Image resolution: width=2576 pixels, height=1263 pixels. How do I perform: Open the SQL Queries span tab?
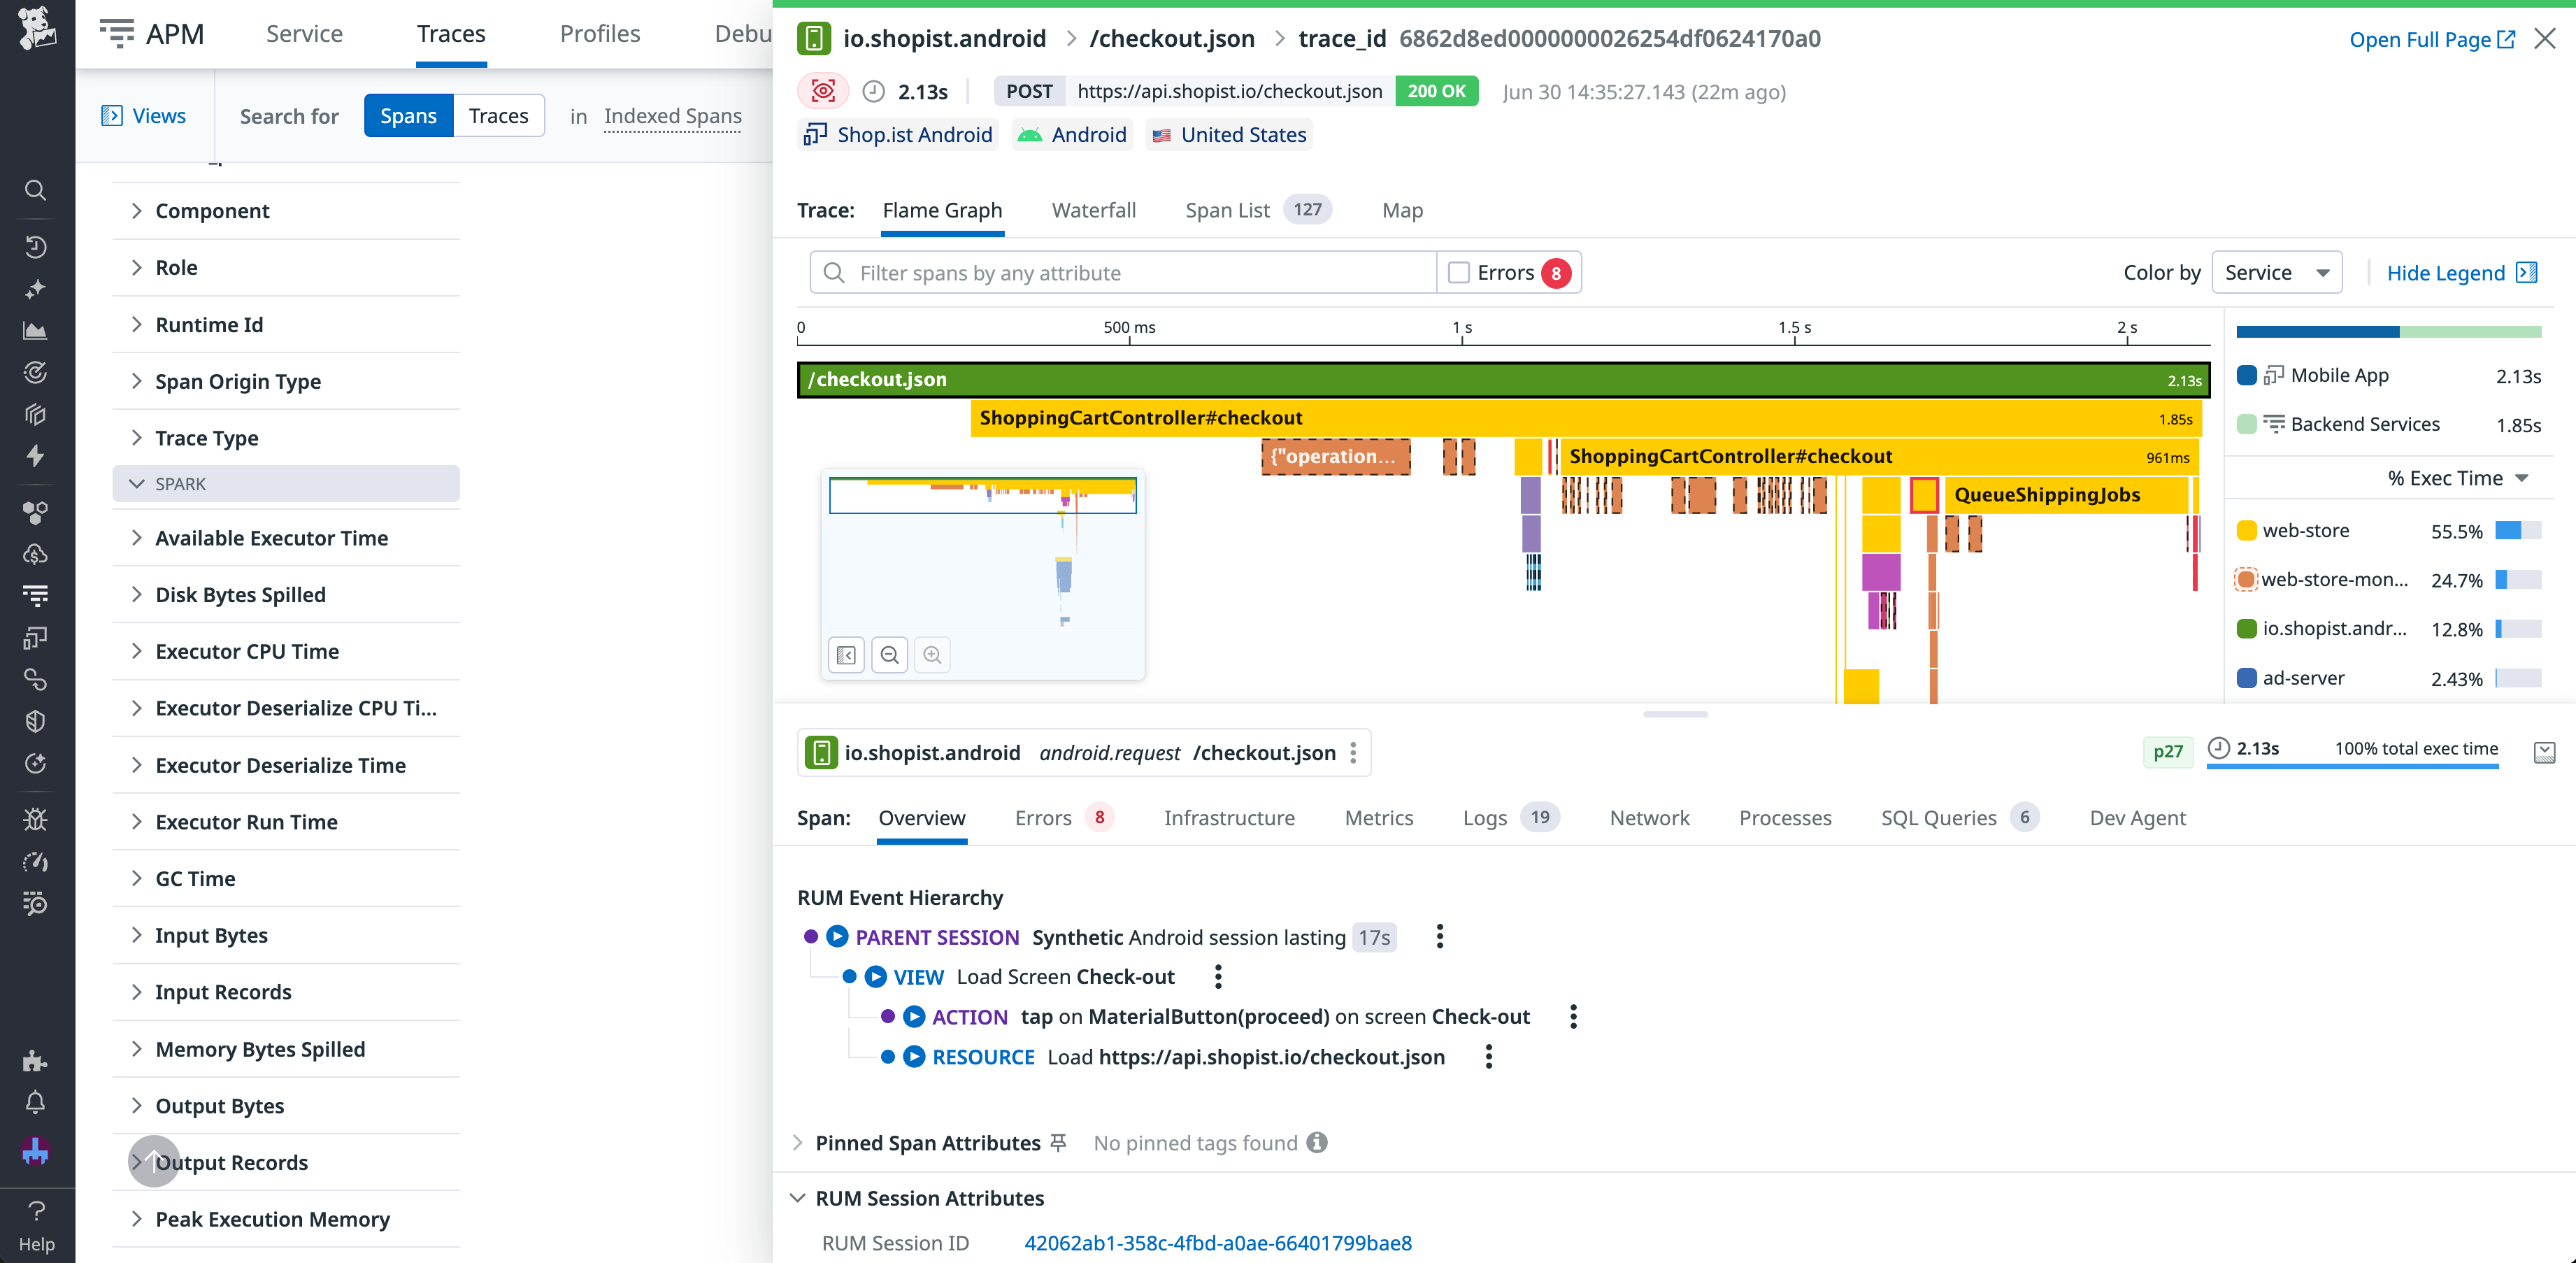pos(1939,817)
